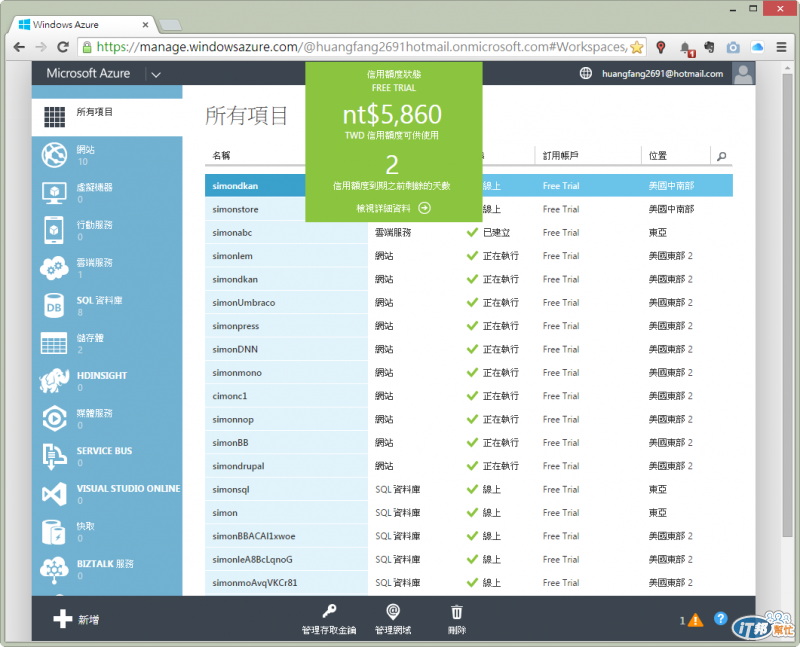Open the Cloud Services gear-cloud icon

click(x=55, y=268)
